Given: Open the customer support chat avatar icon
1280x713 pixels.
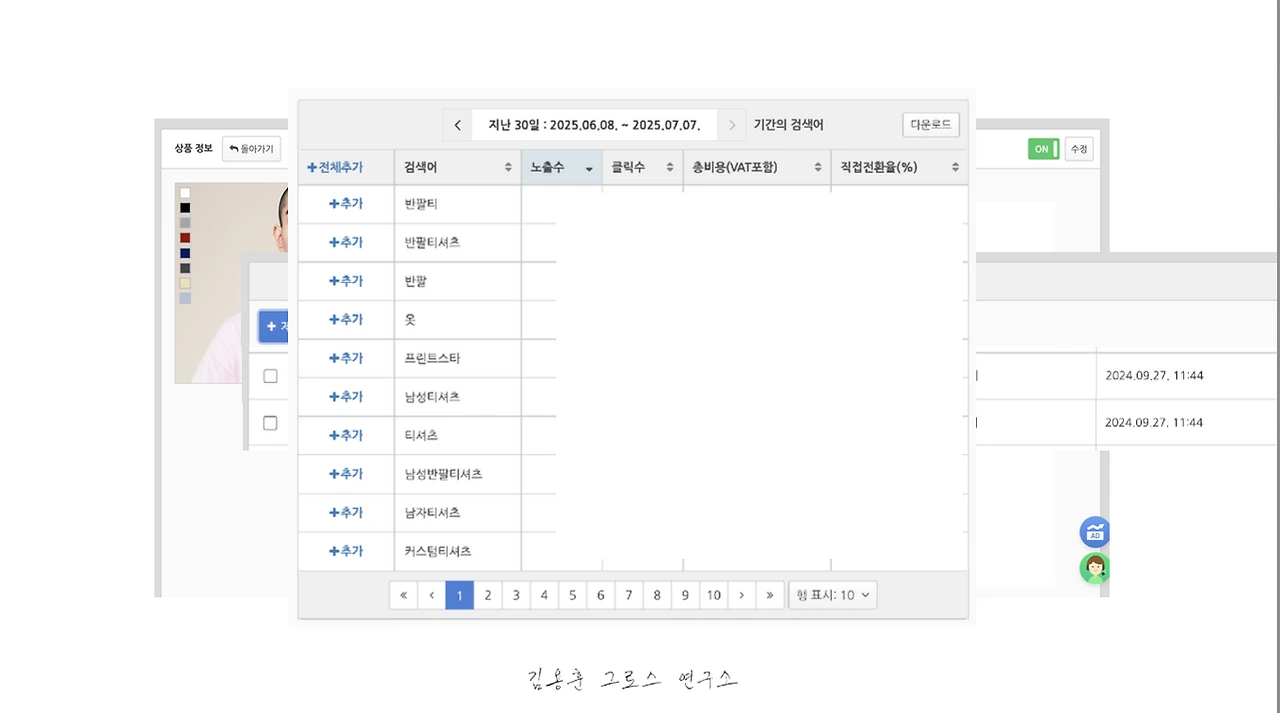Looking at the screenshot, I should click(x=1094, y=568).
